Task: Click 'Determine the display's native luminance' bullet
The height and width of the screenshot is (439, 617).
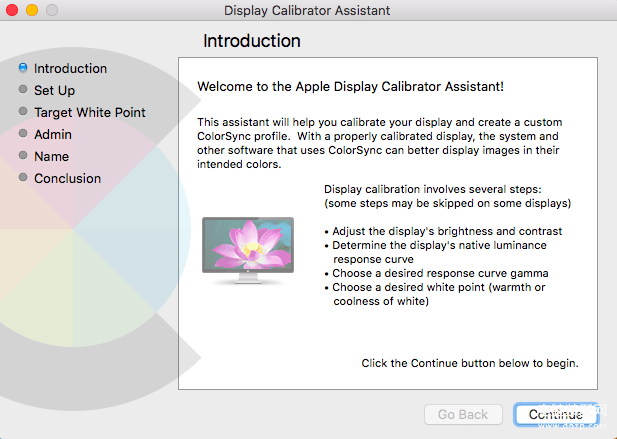Action: 436,252
